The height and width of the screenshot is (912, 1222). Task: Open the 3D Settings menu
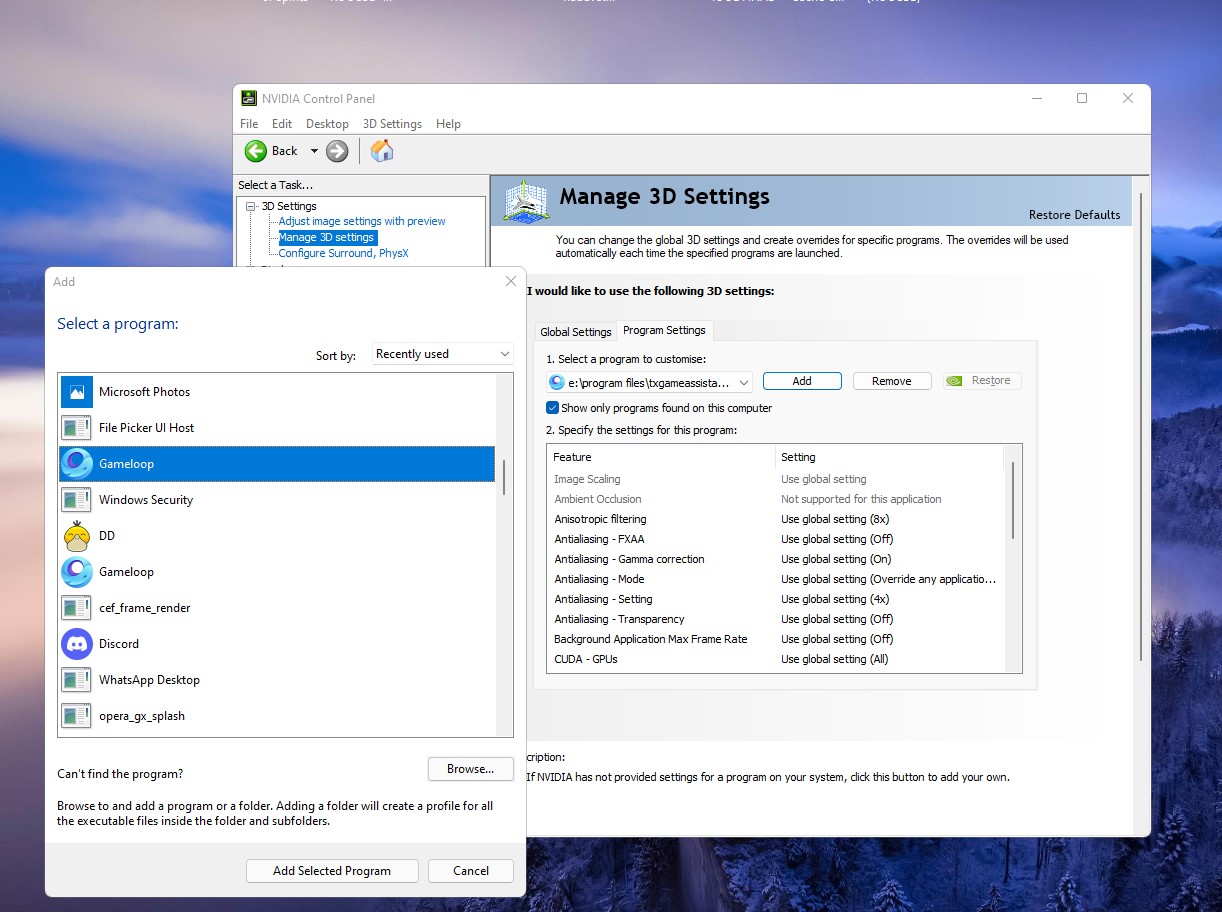[x=392, y=124]
